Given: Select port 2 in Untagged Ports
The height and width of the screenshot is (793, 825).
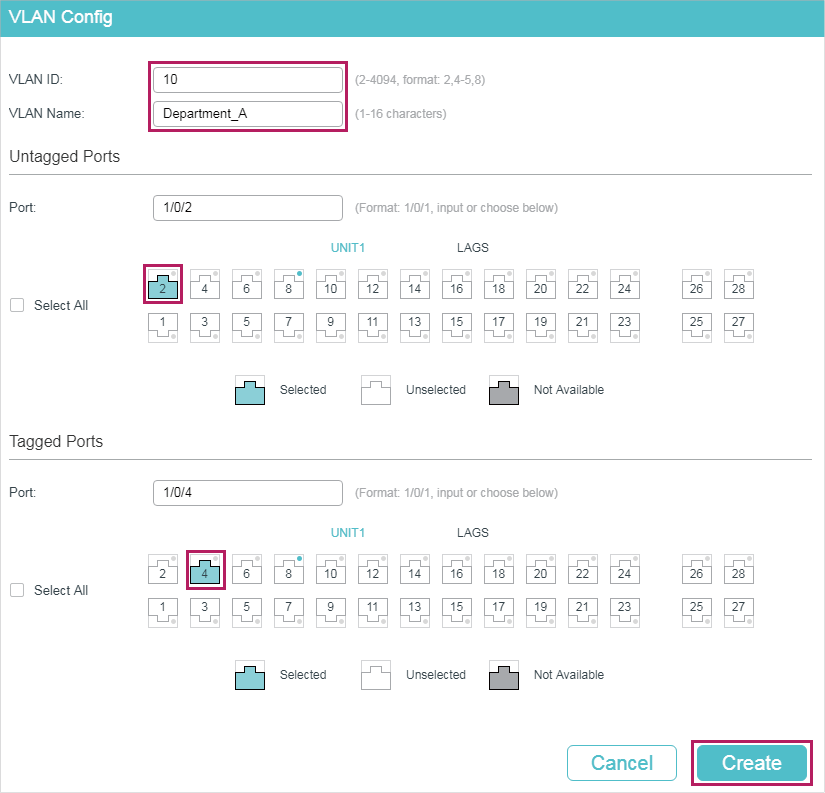Looking at the screenshot, I should [163, 284].
